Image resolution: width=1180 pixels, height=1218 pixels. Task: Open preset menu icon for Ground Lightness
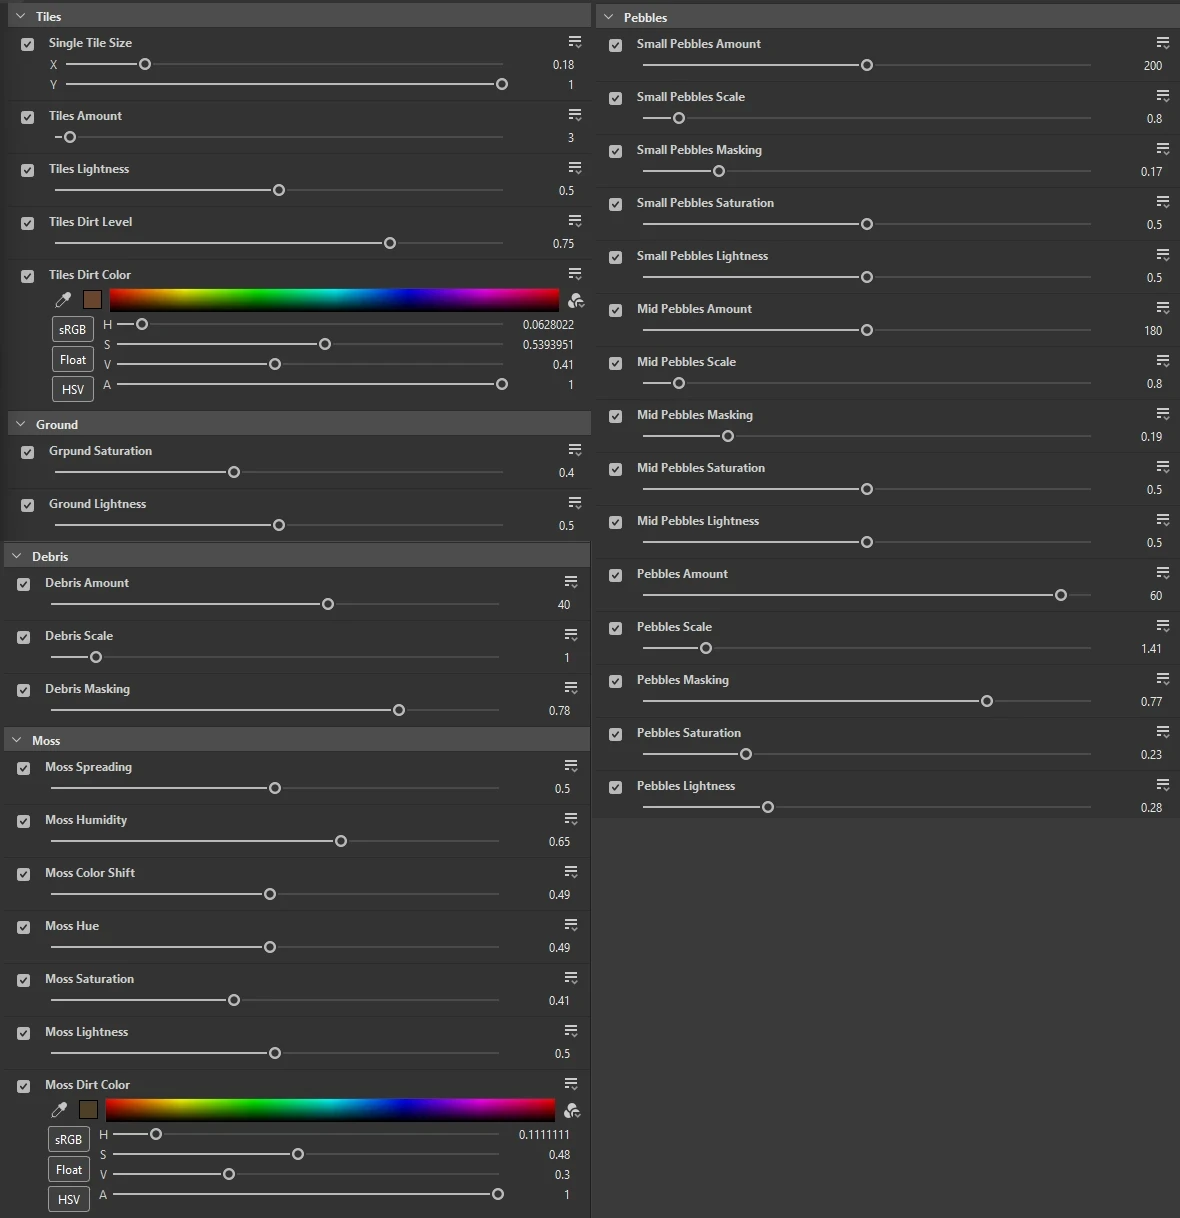pyautogui.click(x=575, y=503)
